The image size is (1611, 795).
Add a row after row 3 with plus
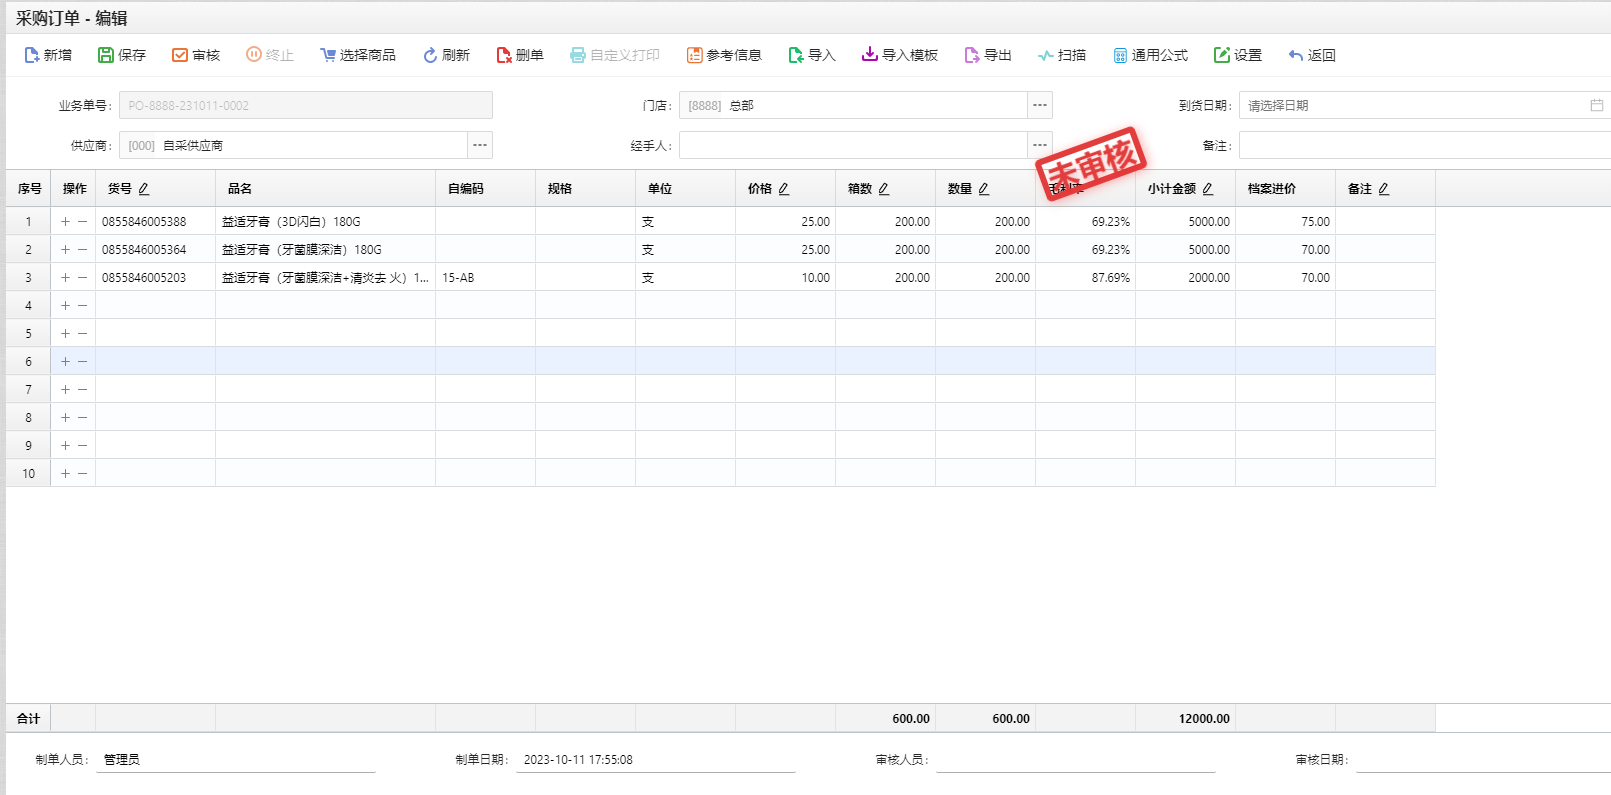click(65, 278)
